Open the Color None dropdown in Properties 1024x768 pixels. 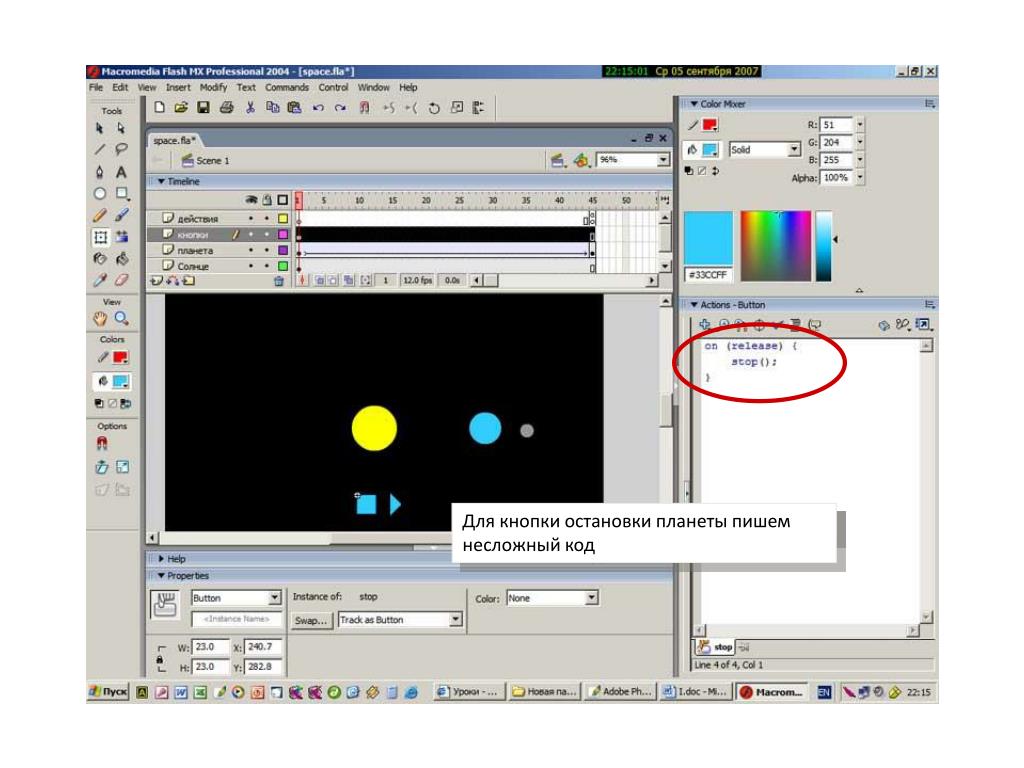[591, 598]
